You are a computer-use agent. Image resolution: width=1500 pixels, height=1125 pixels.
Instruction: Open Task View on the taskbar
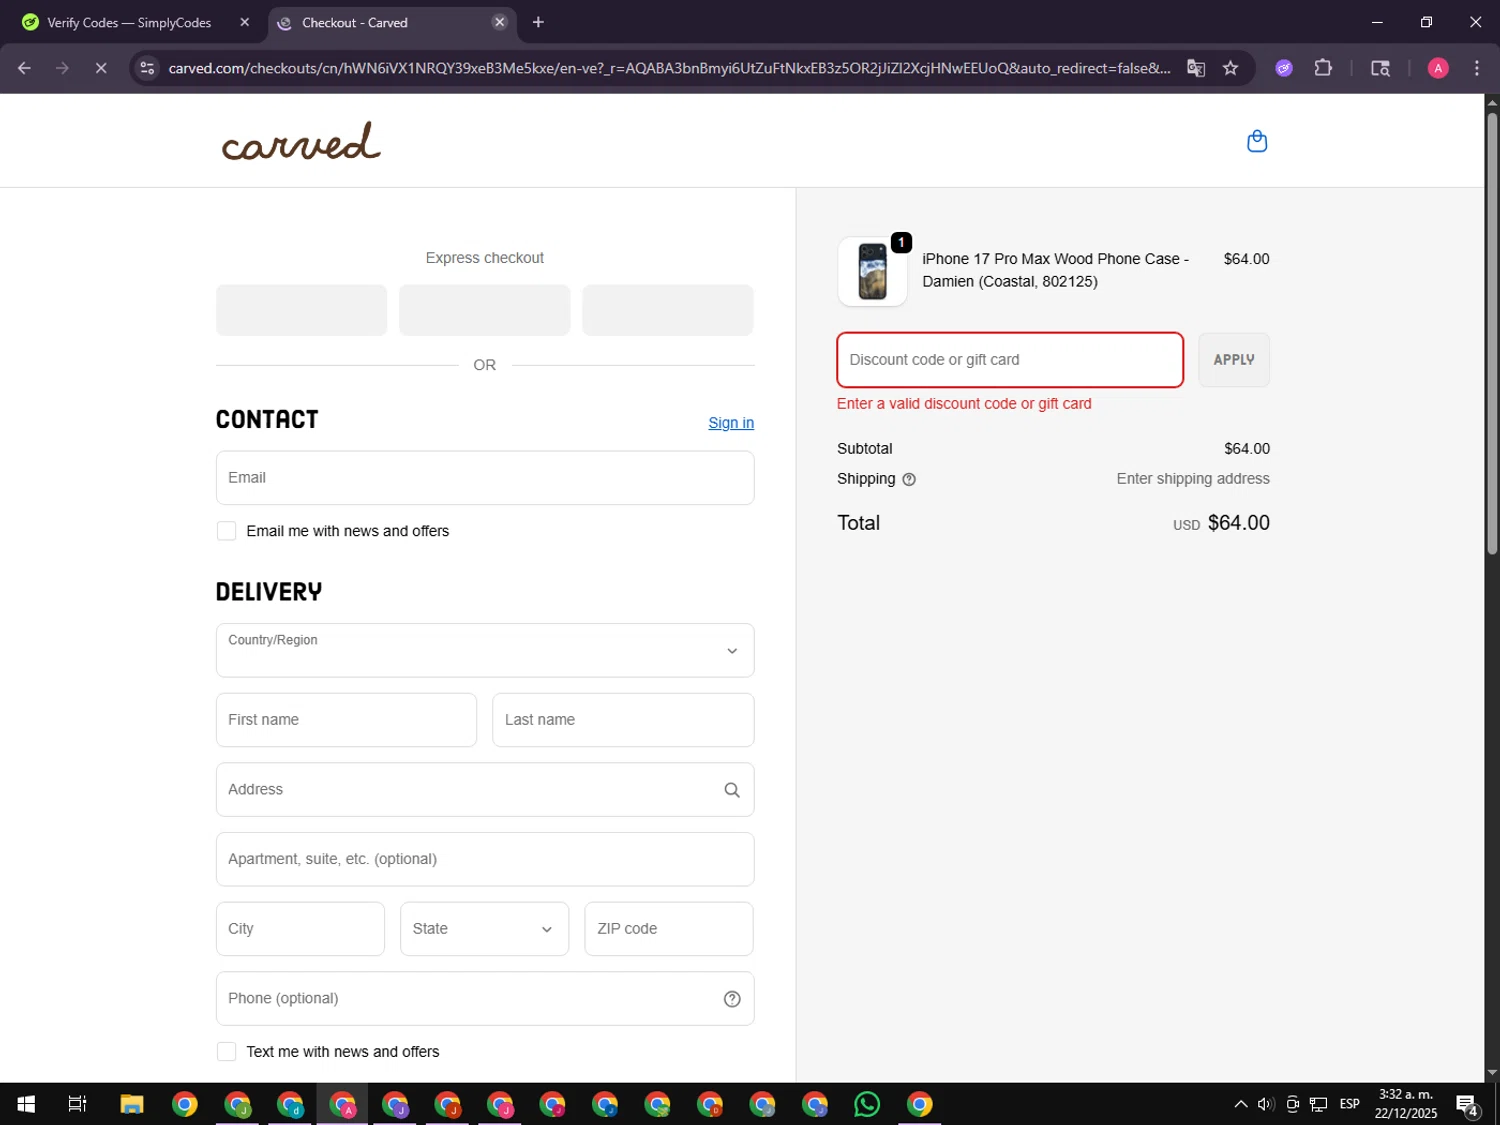tap(77, 1104)
